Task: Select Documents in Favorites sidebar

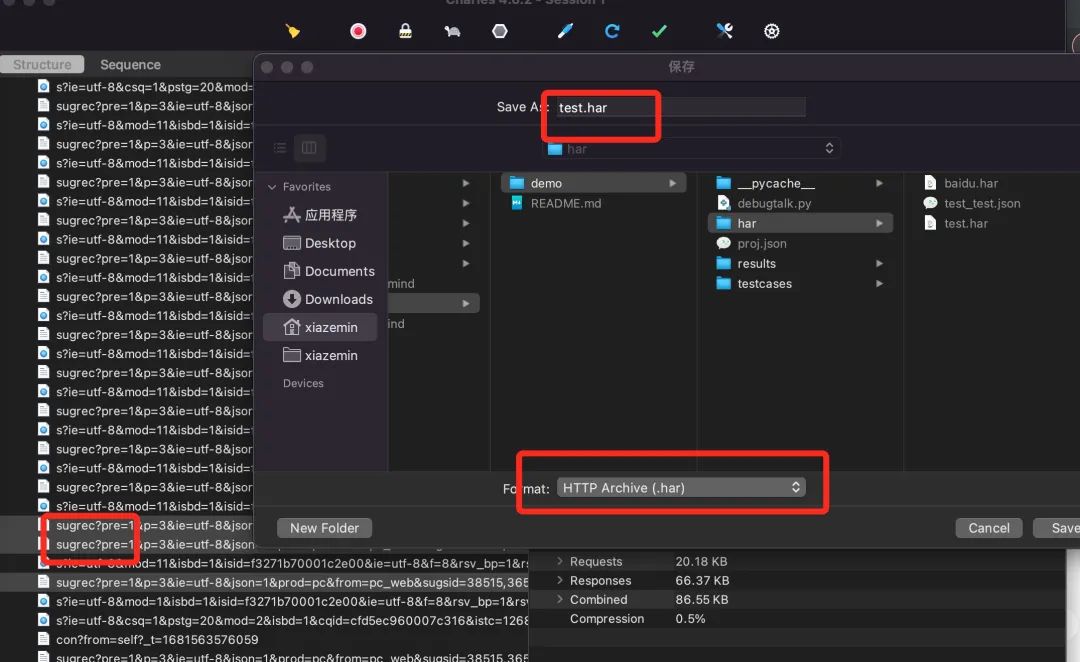Action: (x=320, y=271)
